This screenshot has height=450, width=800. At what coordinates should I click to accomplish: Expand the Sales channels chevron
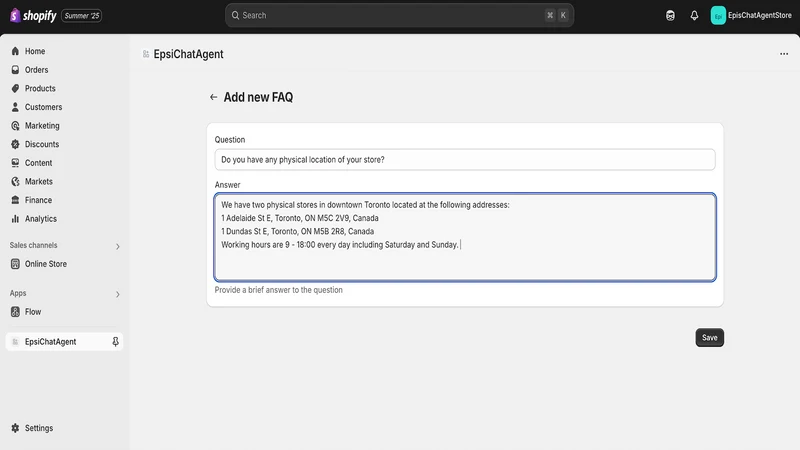click(x=117, y=246)
